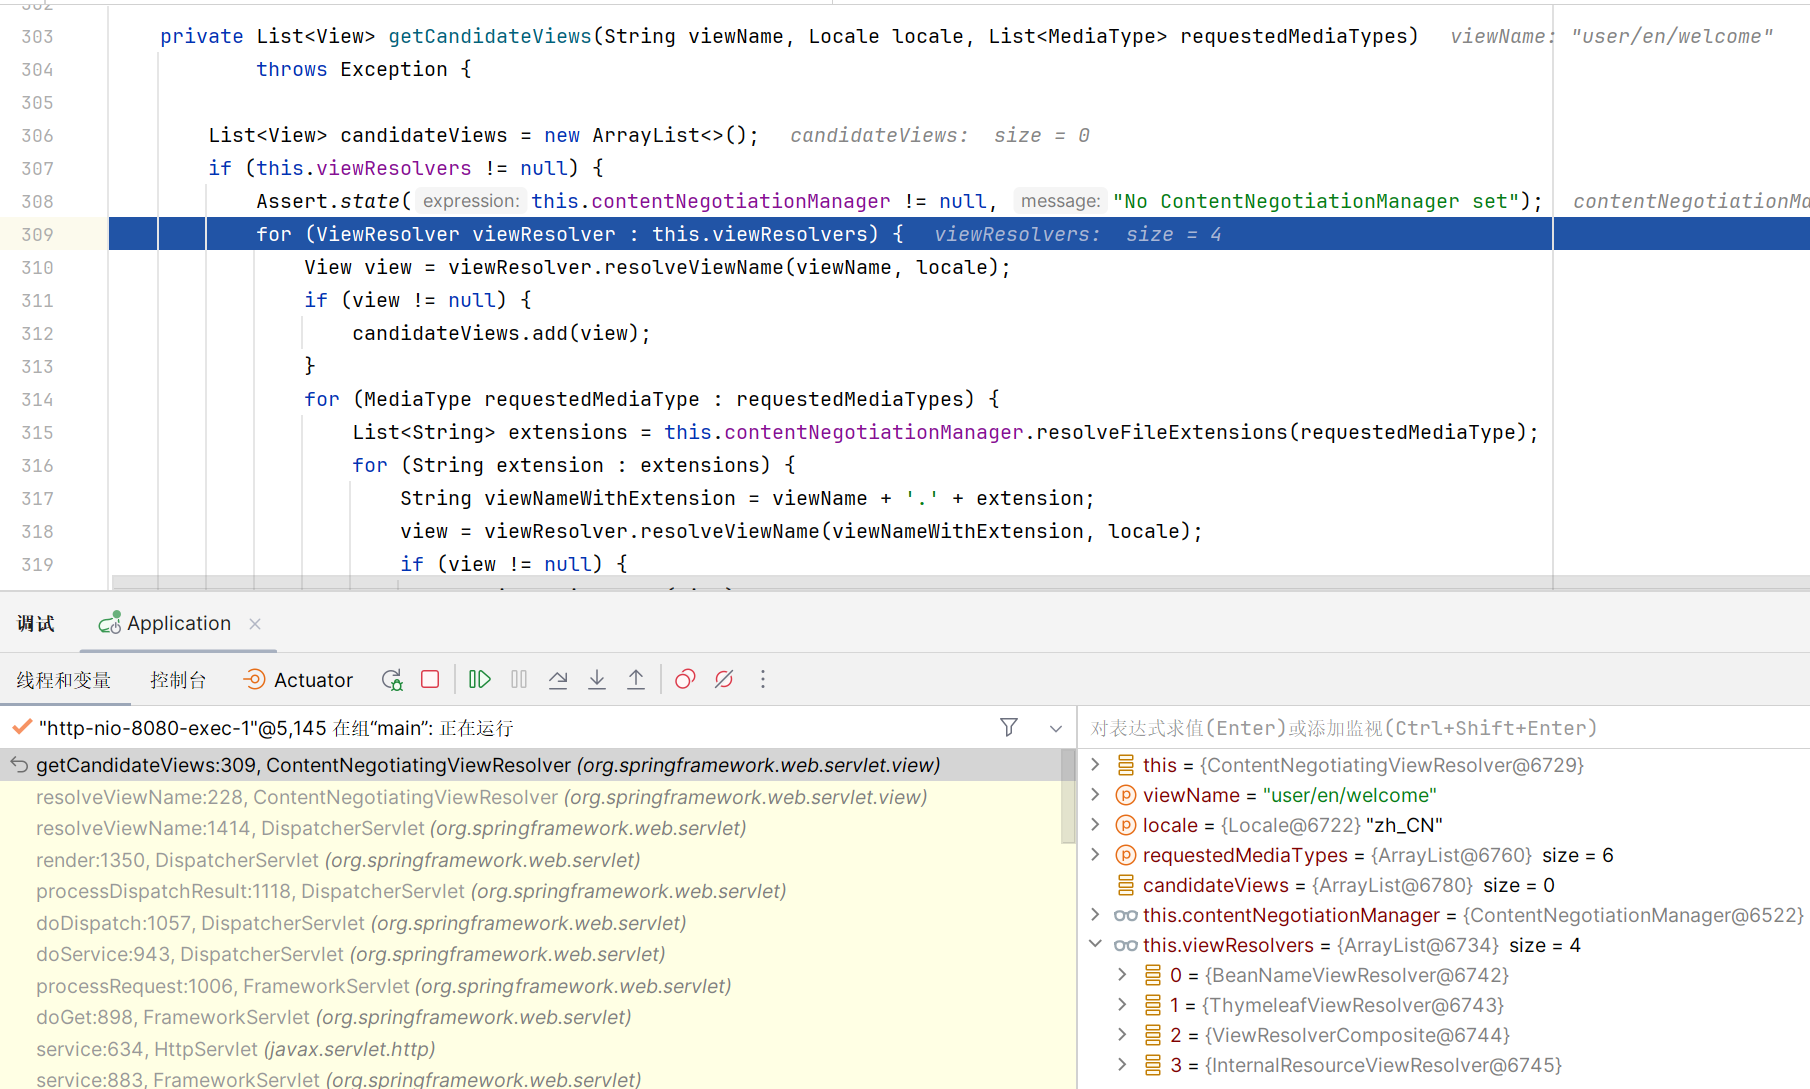Image resolution: width=1810 pixels, height=1089 pixels.
Task: Select frame processDispatchResult:1118
Action: [x=531, y=891]
